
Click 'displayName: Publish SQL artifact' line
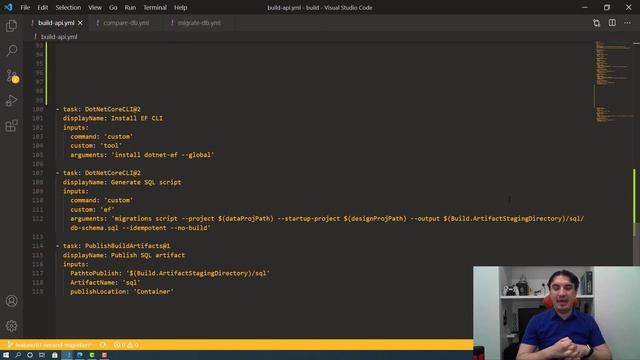(124, 256)
